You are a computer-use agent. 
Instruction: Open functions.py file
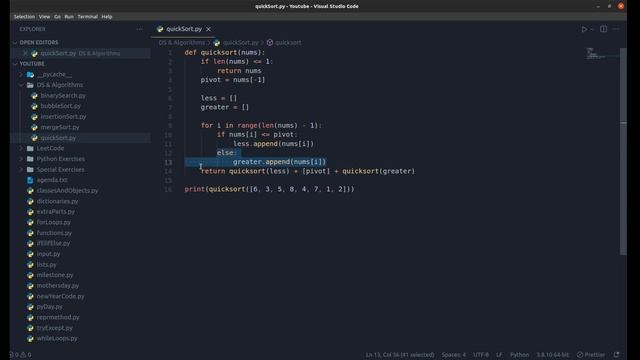click(54, 233)
